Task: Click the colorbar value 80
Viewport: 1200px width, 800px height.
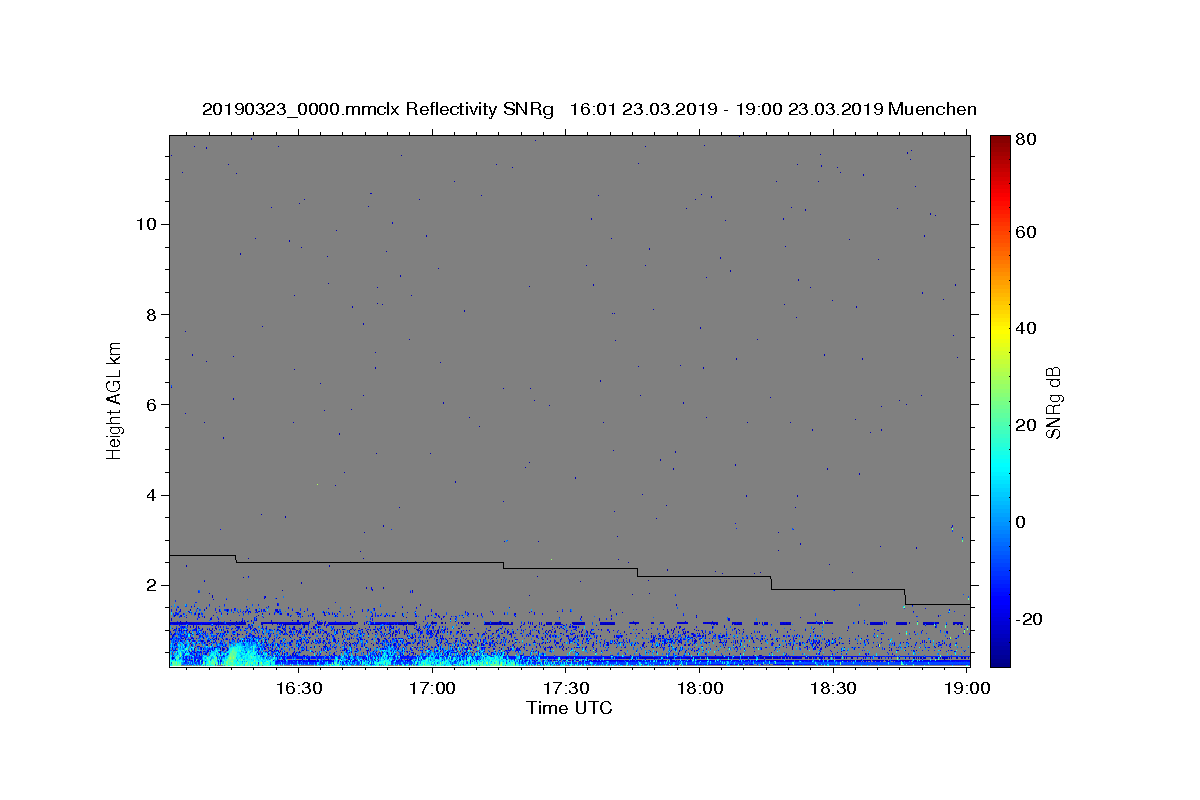Action: (x=1028, y=140)
